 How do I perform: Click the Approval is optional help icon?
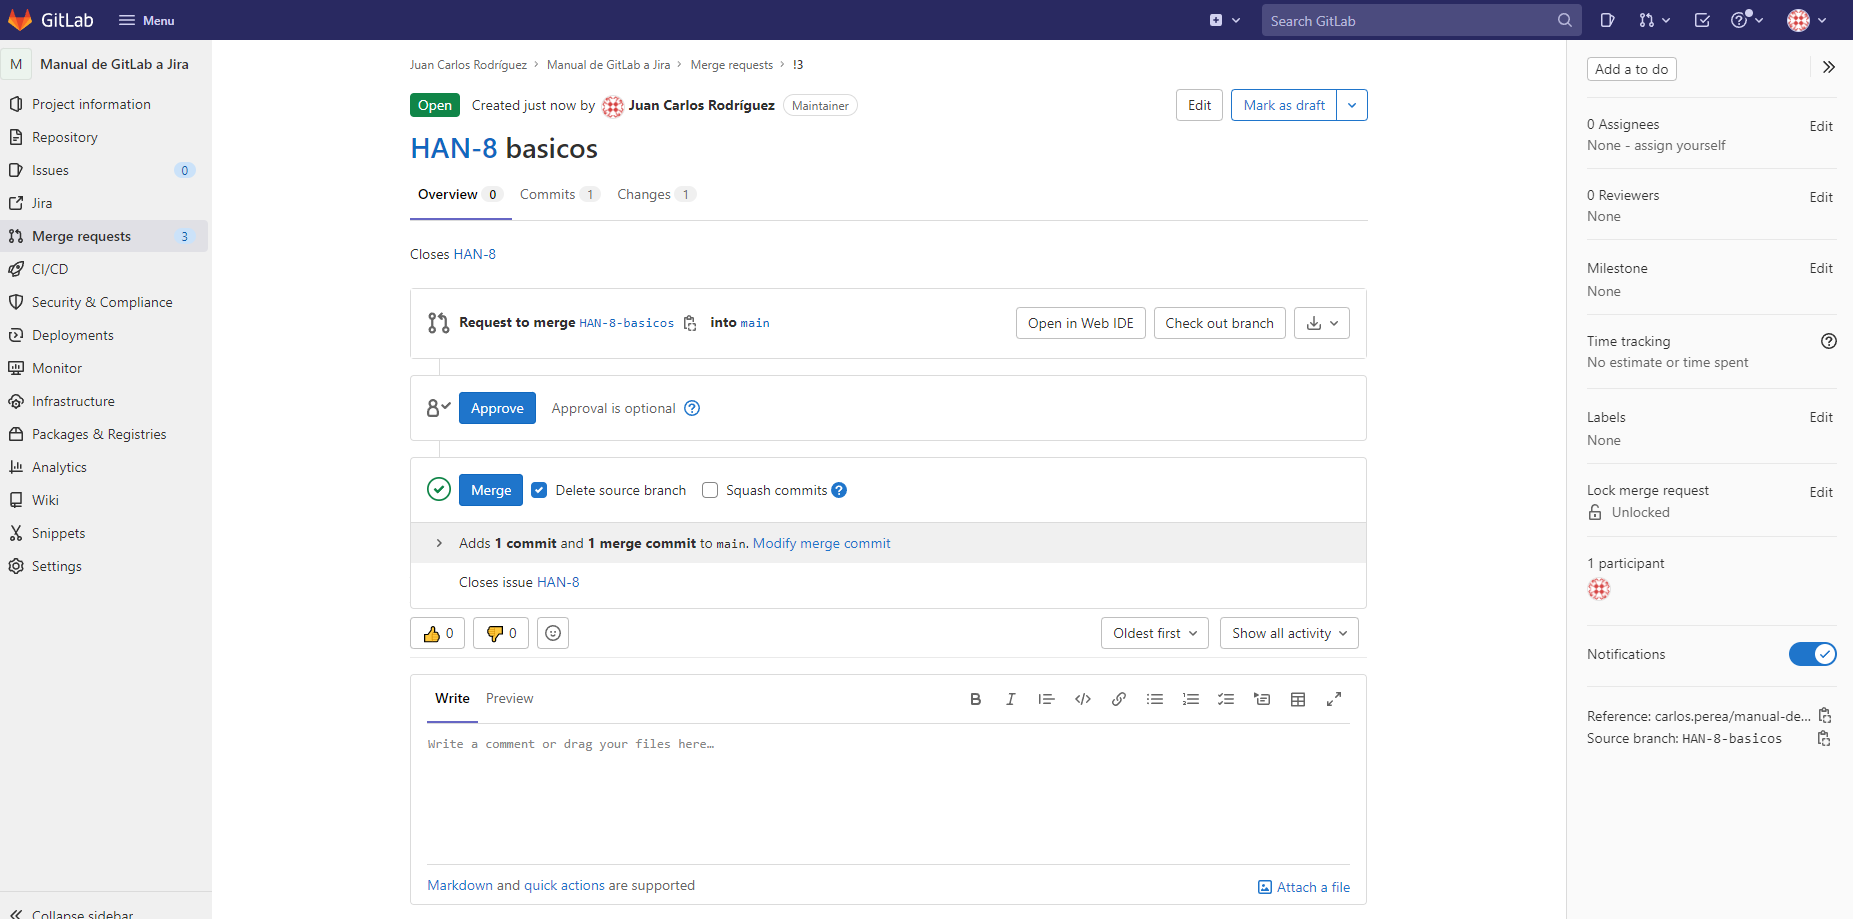[692, 408]
